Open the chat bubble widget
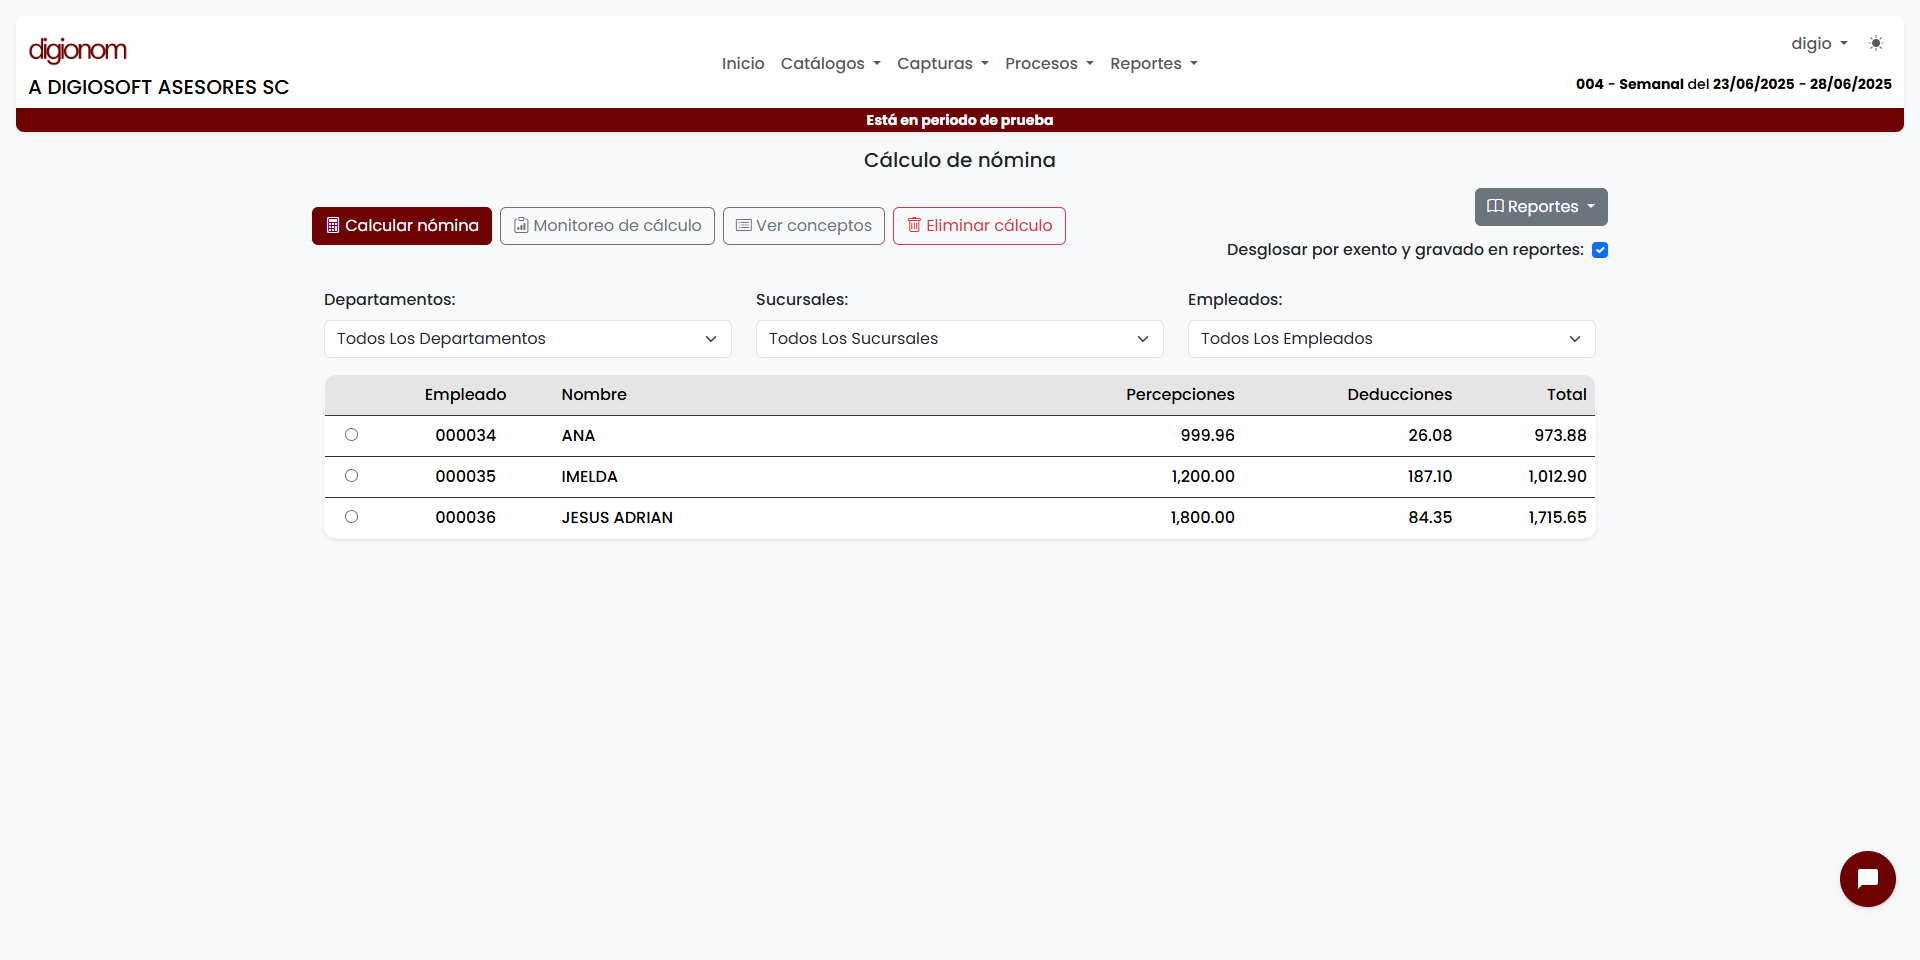 [x=1867, y=879]
